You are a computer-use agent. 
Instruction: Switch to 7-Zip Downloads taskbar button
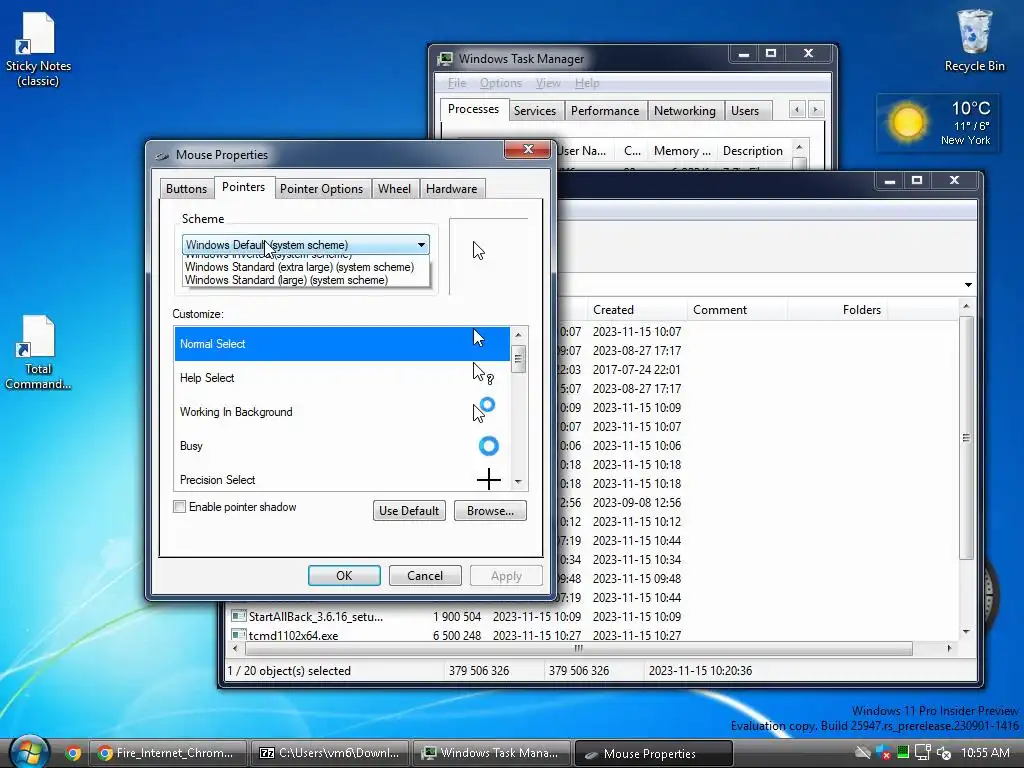point(330,753)
